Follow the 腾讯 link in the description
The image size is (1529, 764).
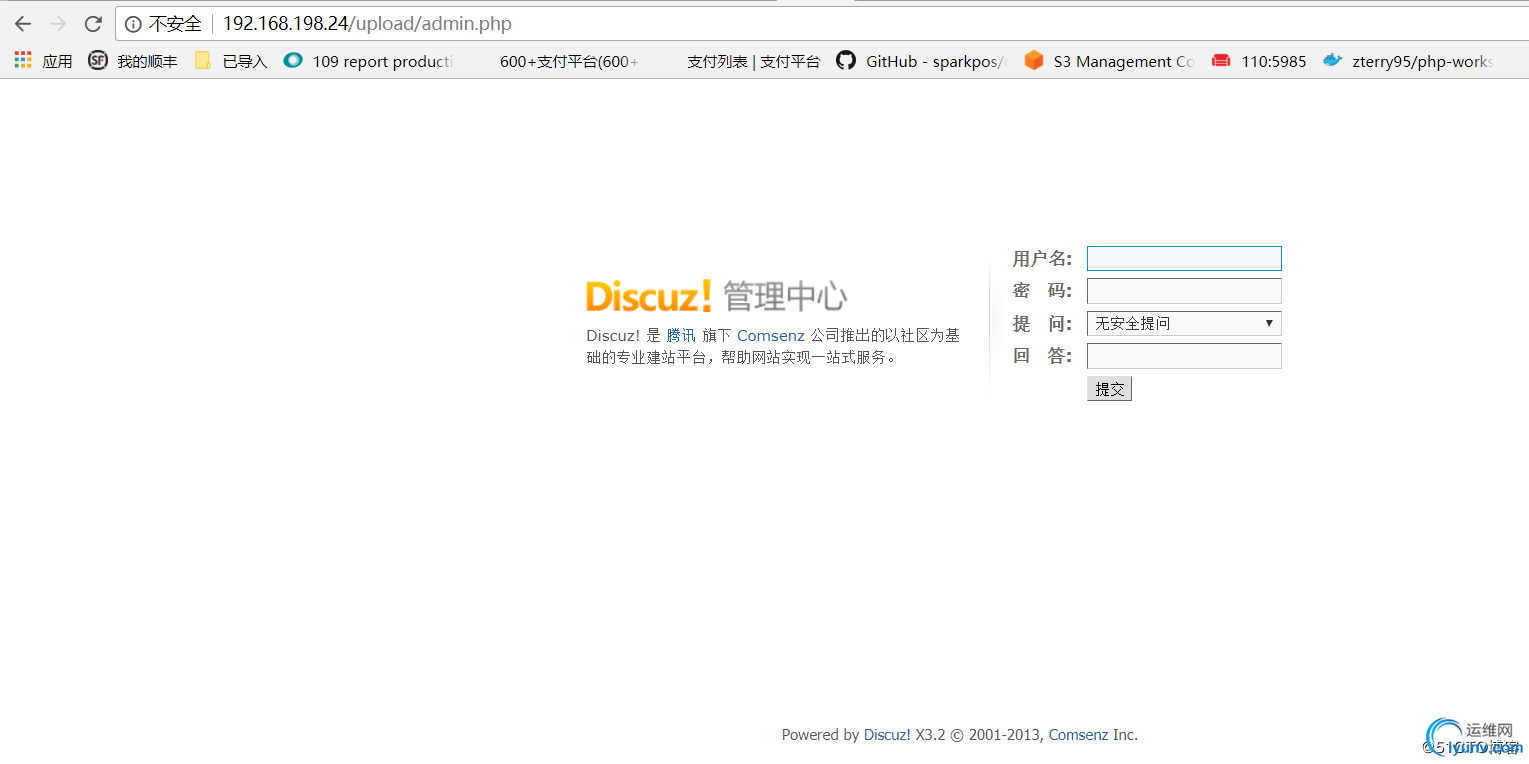(681, 336)
